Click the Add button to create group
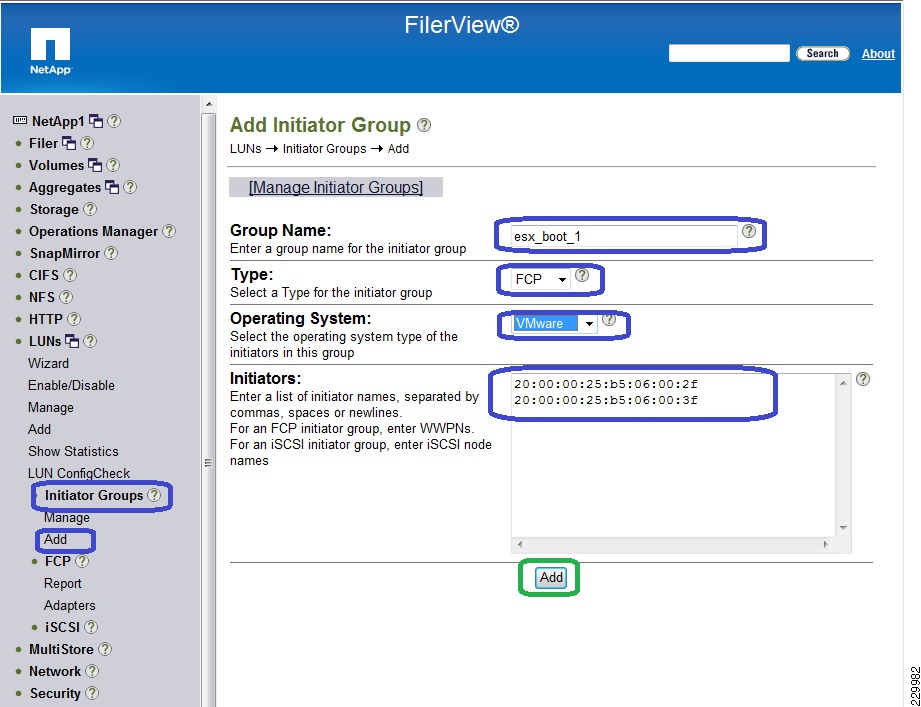Viewport: 921px width, 707px height. 551,578
